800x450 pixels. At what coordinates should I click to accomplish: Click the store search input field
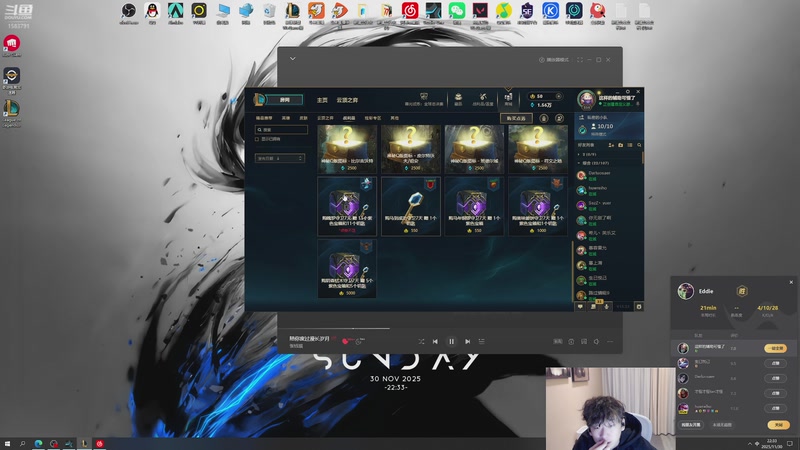pos(281,130)
